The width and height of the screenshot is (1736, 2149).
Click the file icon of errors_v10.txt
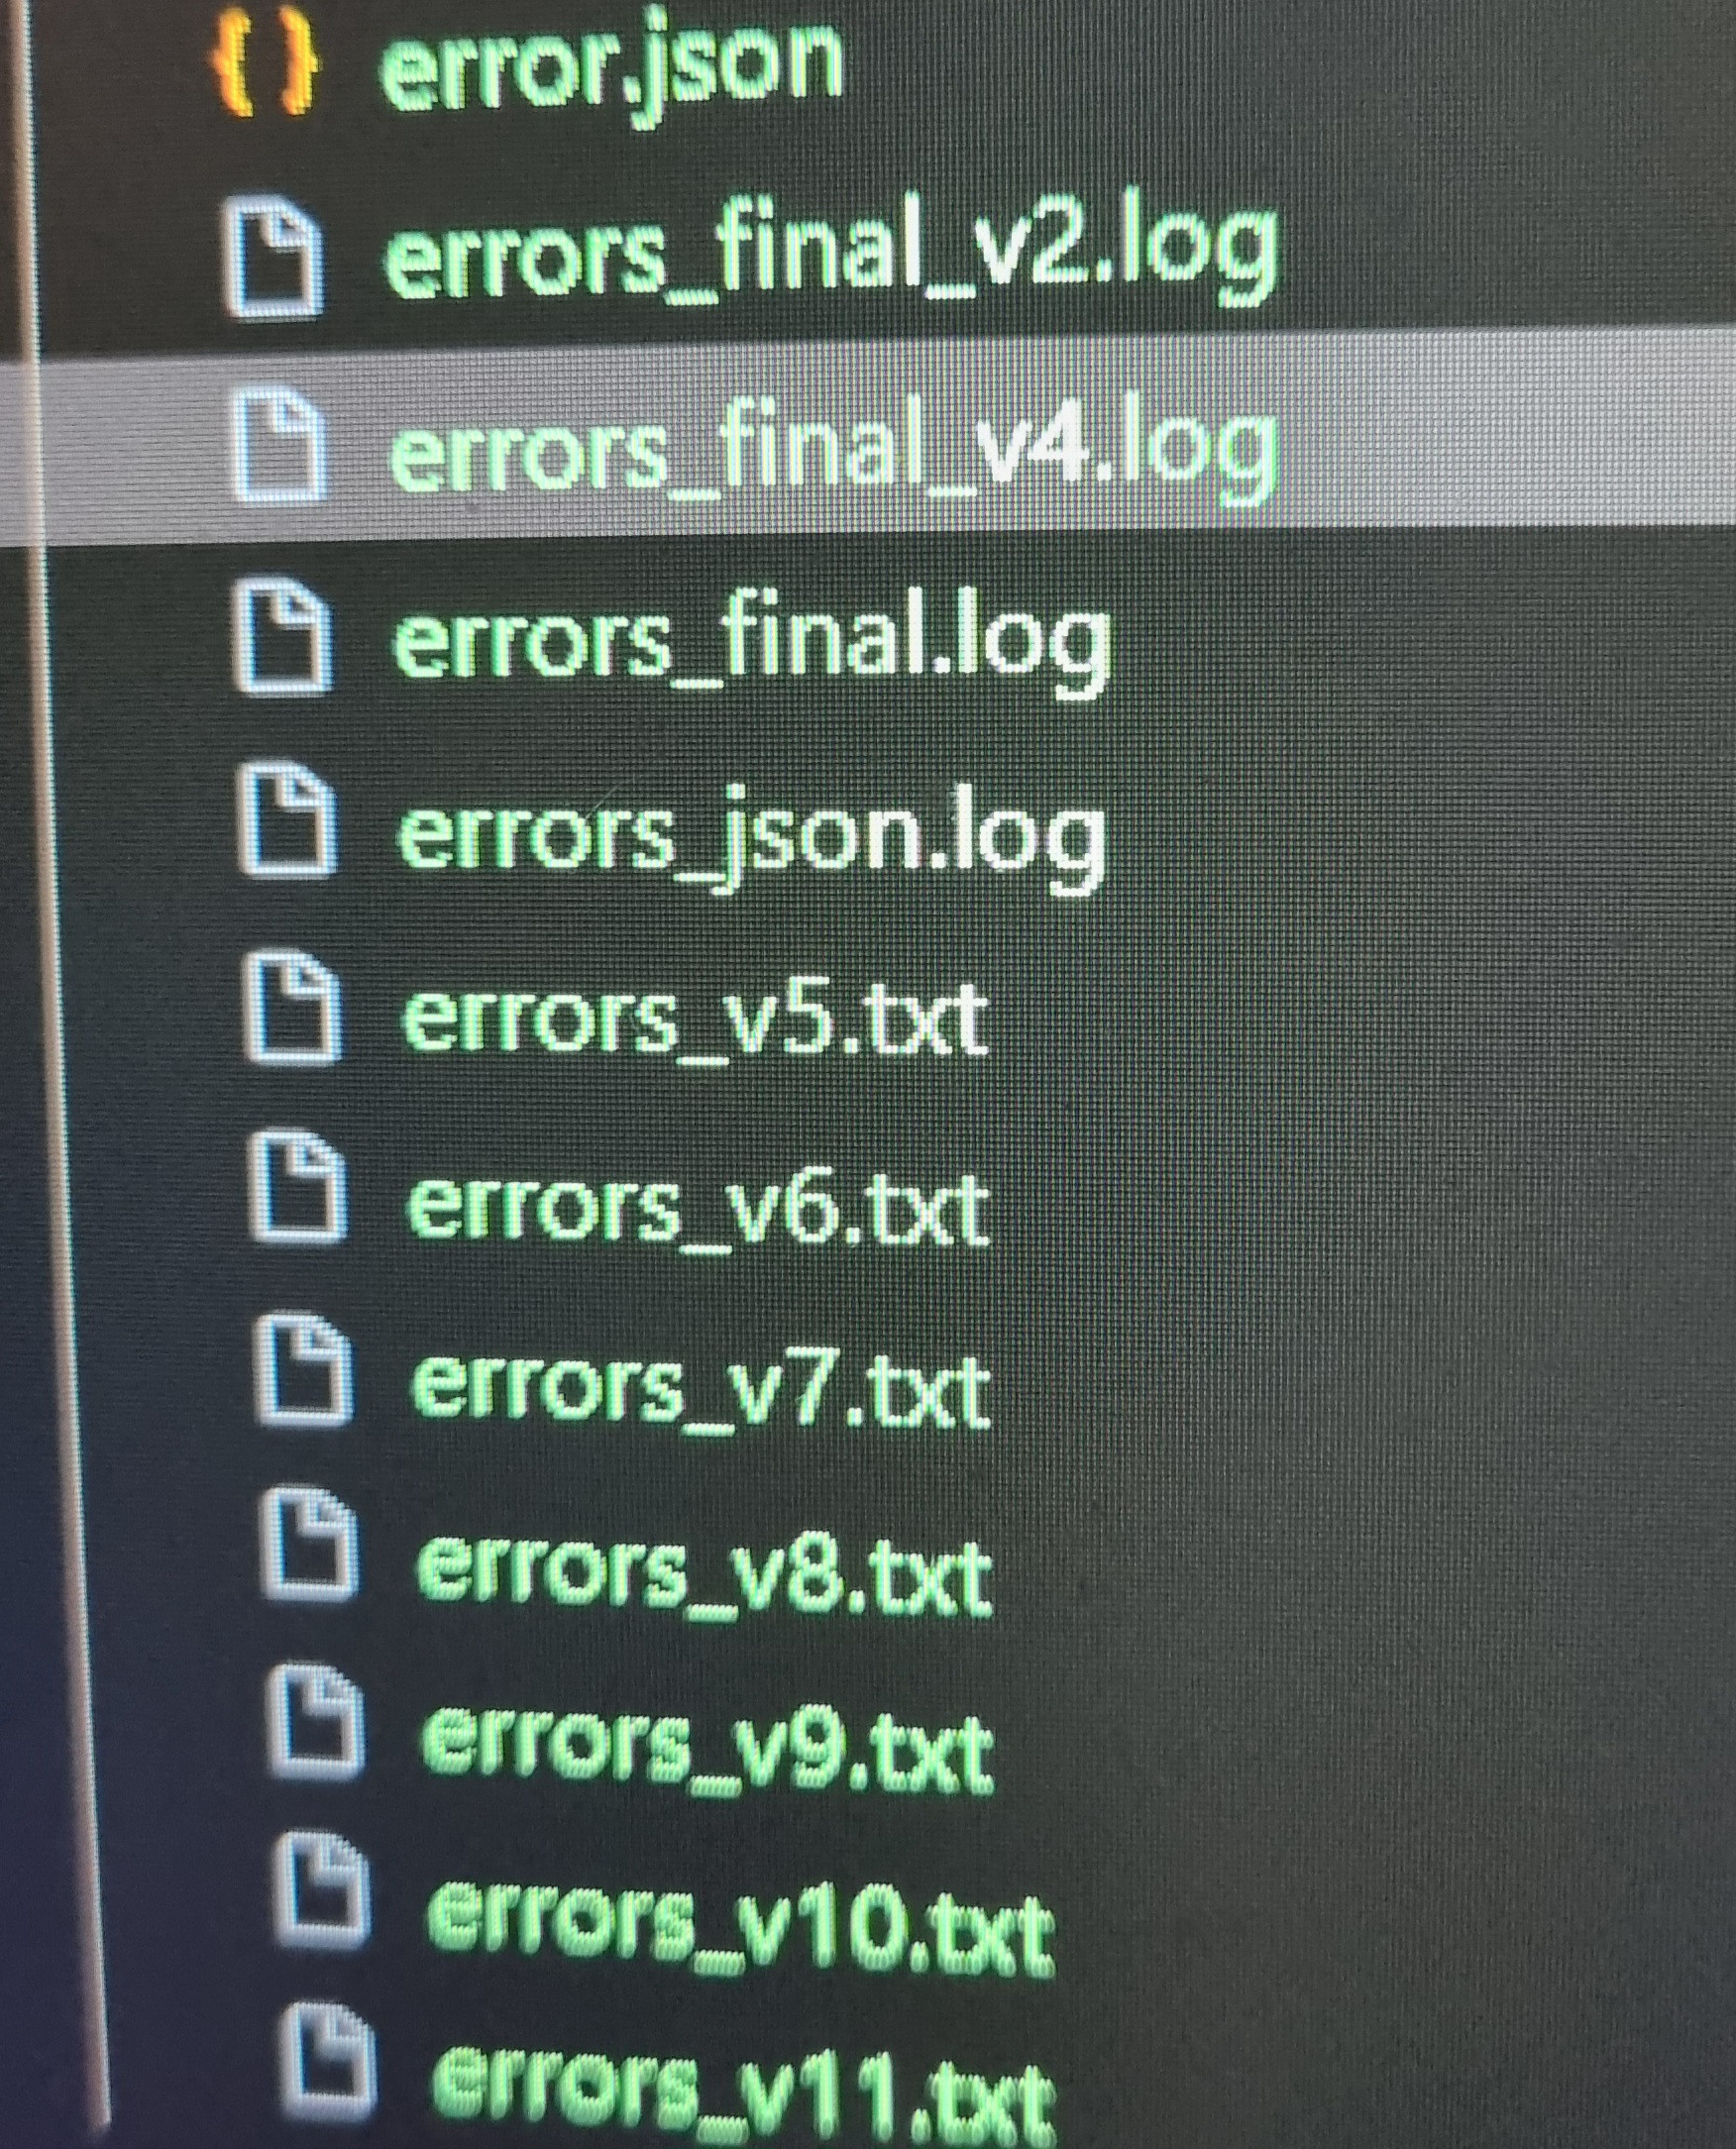point(321,1891)
